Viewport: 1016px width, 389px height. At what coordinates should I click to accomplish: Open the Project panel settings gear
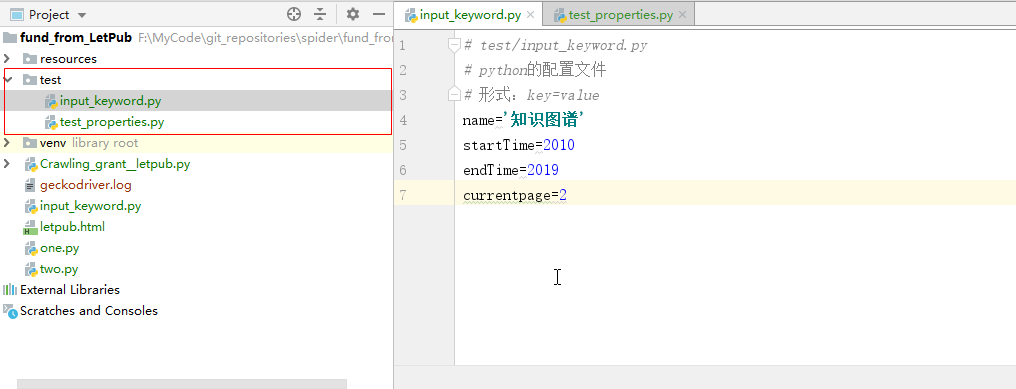point(352,14)
